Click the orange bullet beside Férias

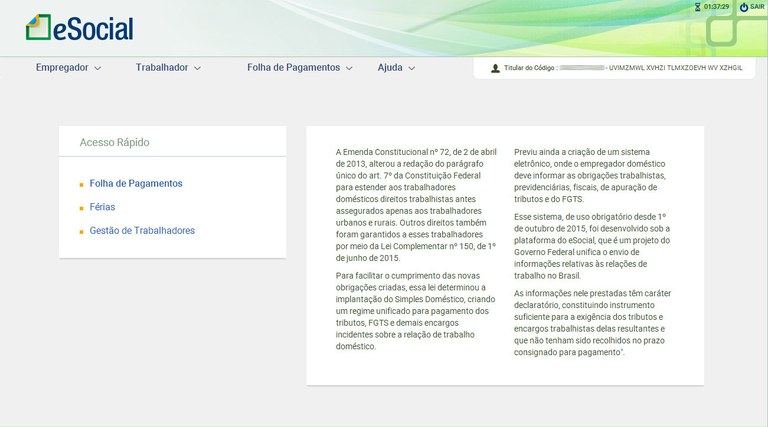pos(81,208)
